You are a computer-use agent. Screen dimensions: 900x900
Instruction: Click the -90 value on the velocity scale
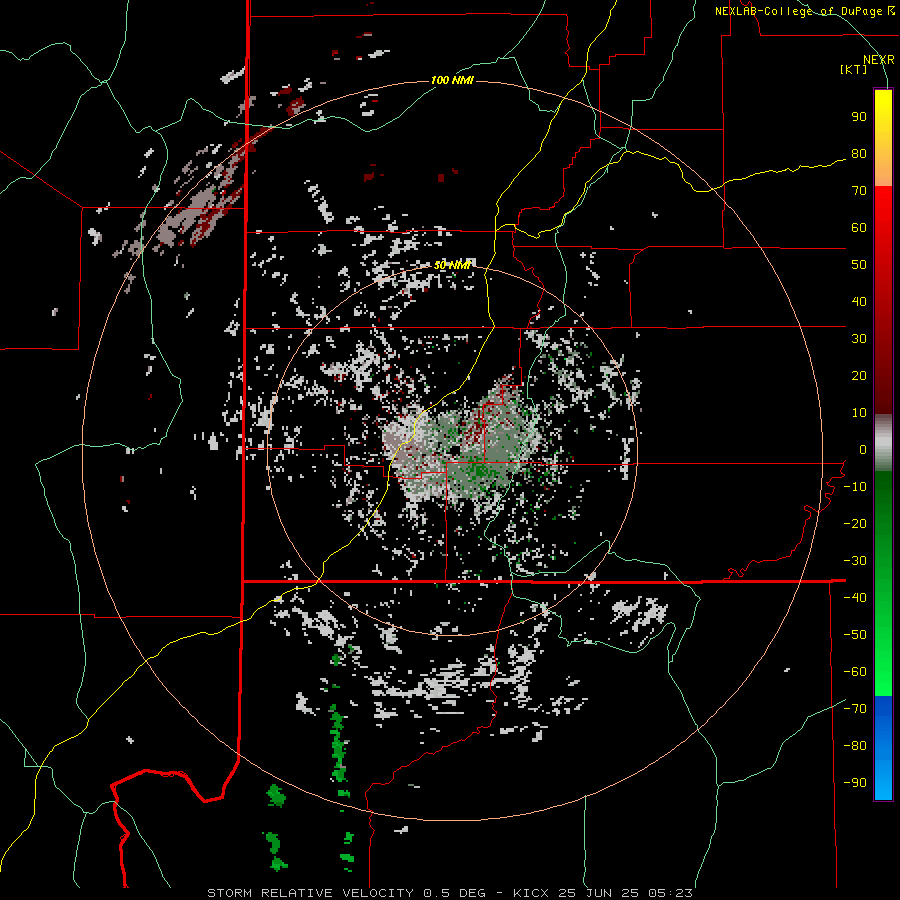click(x=855, y=783)
